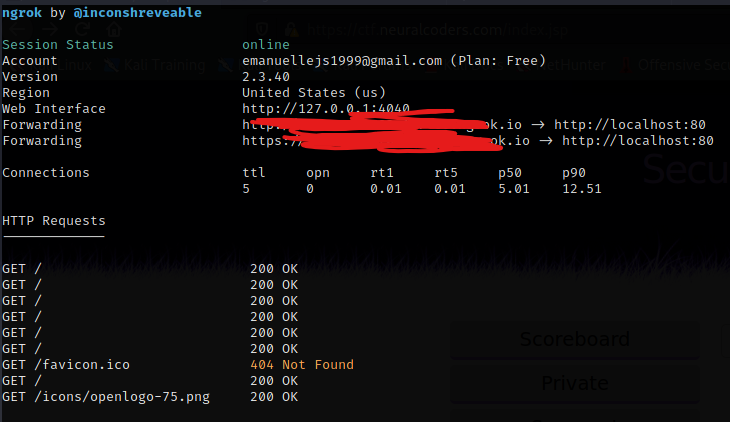
Task: Click the HTTP Requests heading
Action: 54,221
